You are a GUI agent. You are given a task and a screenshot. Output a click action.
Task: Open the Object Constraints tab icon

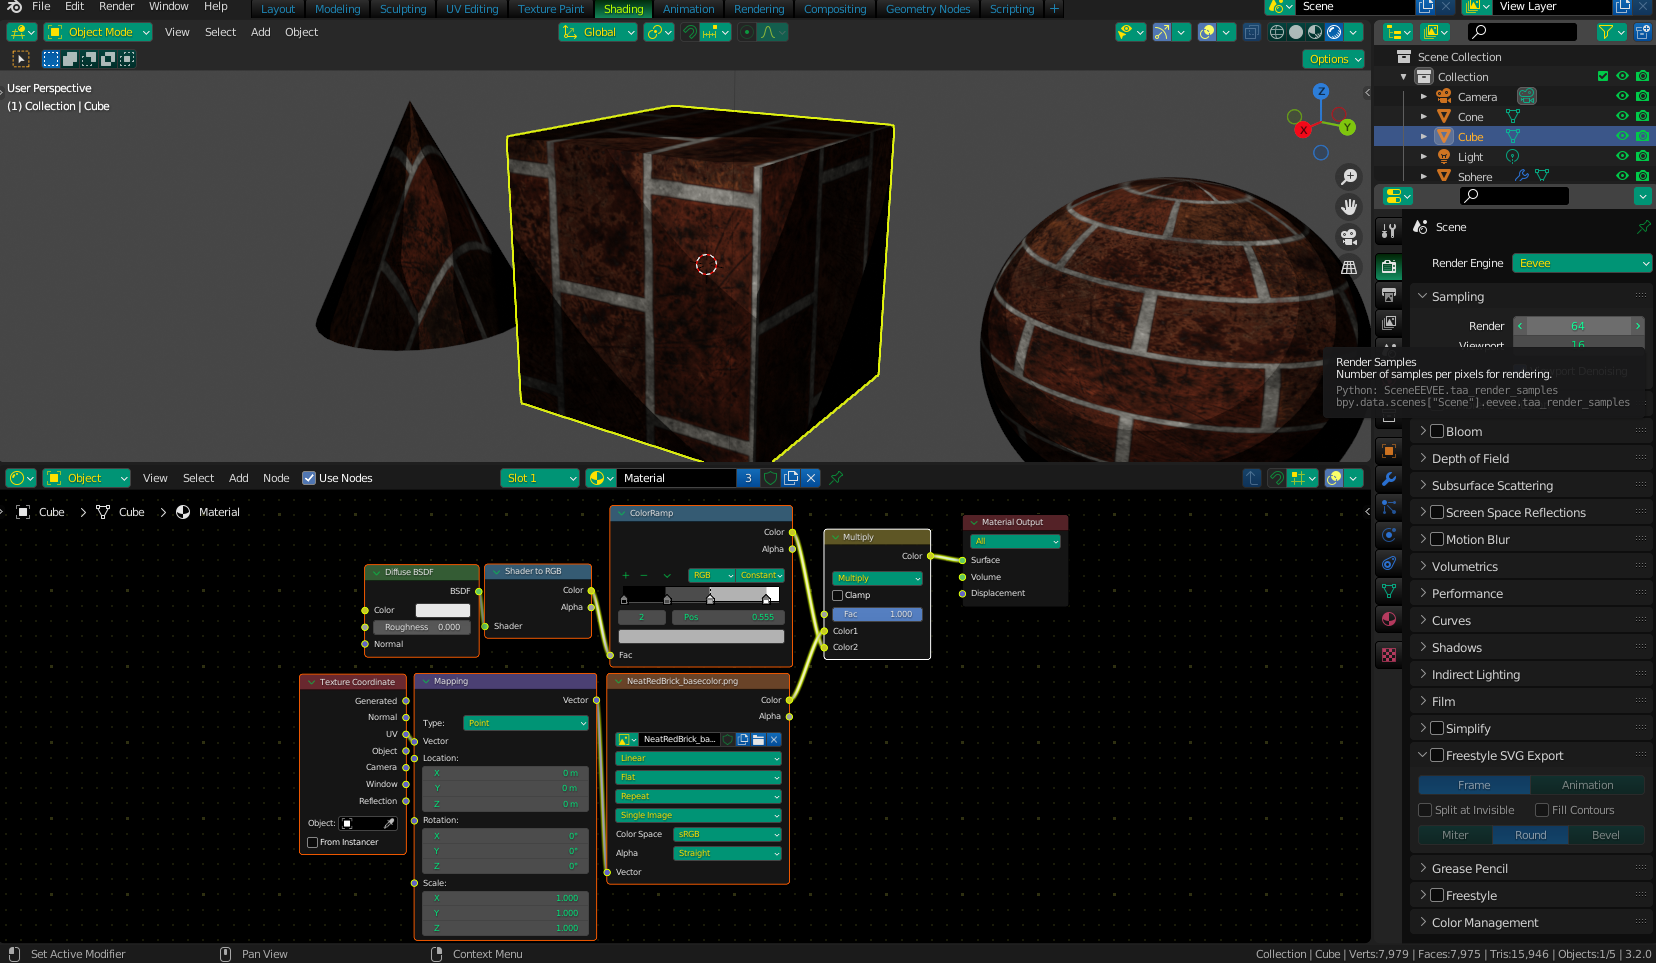pyautogui.click(x=1389, y=563)
